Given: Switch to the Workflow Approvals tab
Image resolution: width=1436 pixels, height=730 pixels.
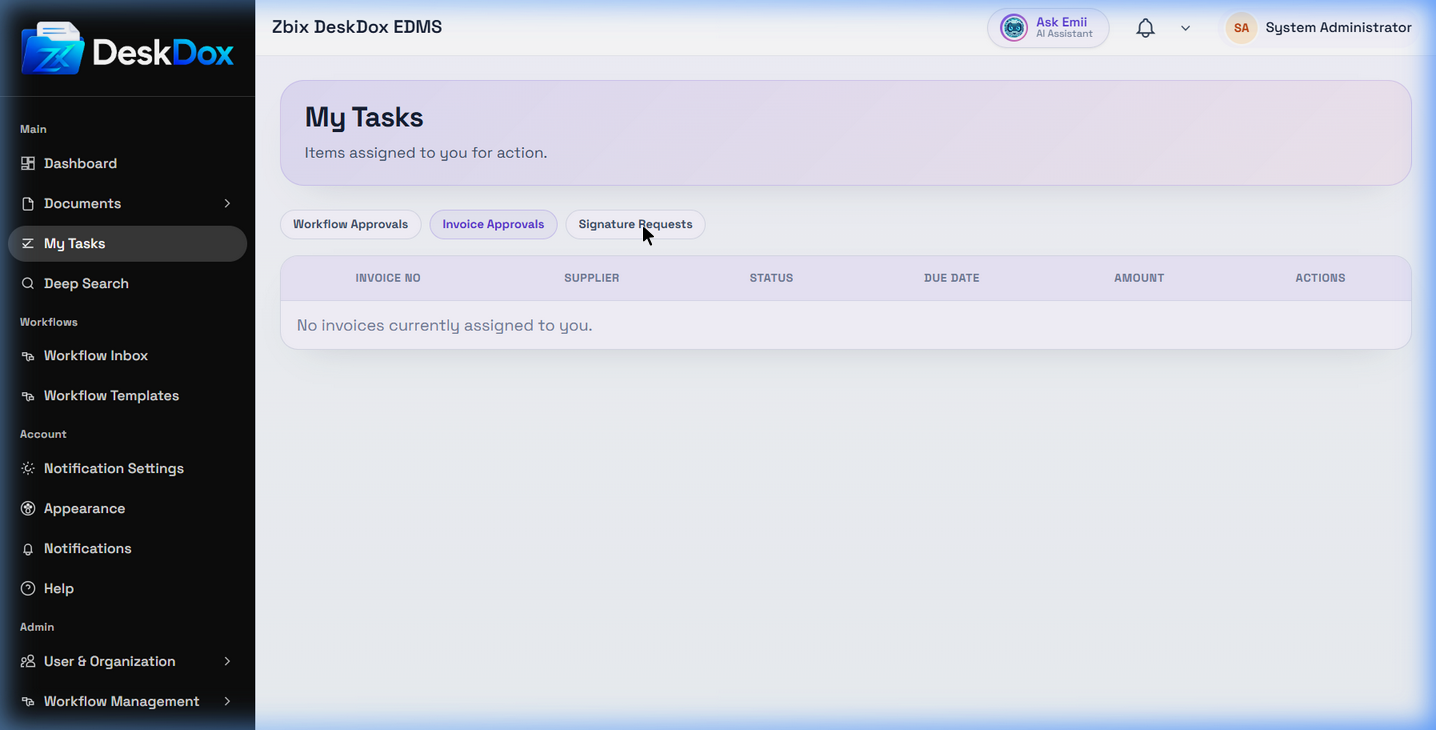Looking at the screenshot, I should (350, 224).
